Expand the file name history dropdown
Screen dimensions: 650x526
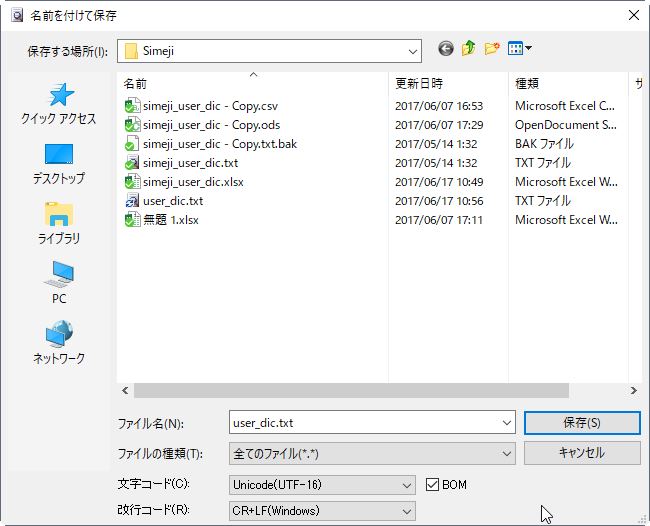coord(507,423)
